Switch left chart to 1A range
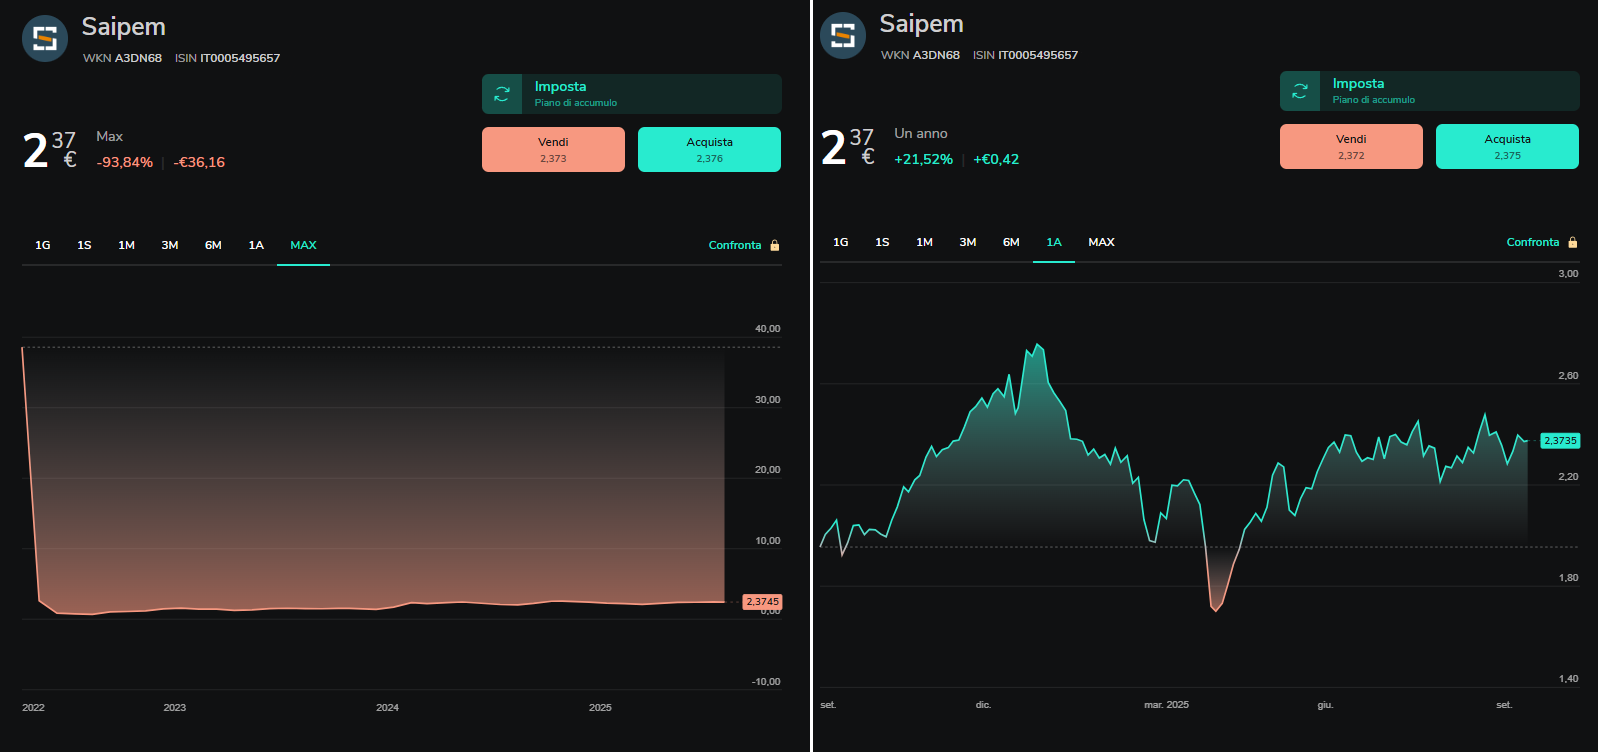The height and width of the screenshot is (752, 1598). [256, 245]
